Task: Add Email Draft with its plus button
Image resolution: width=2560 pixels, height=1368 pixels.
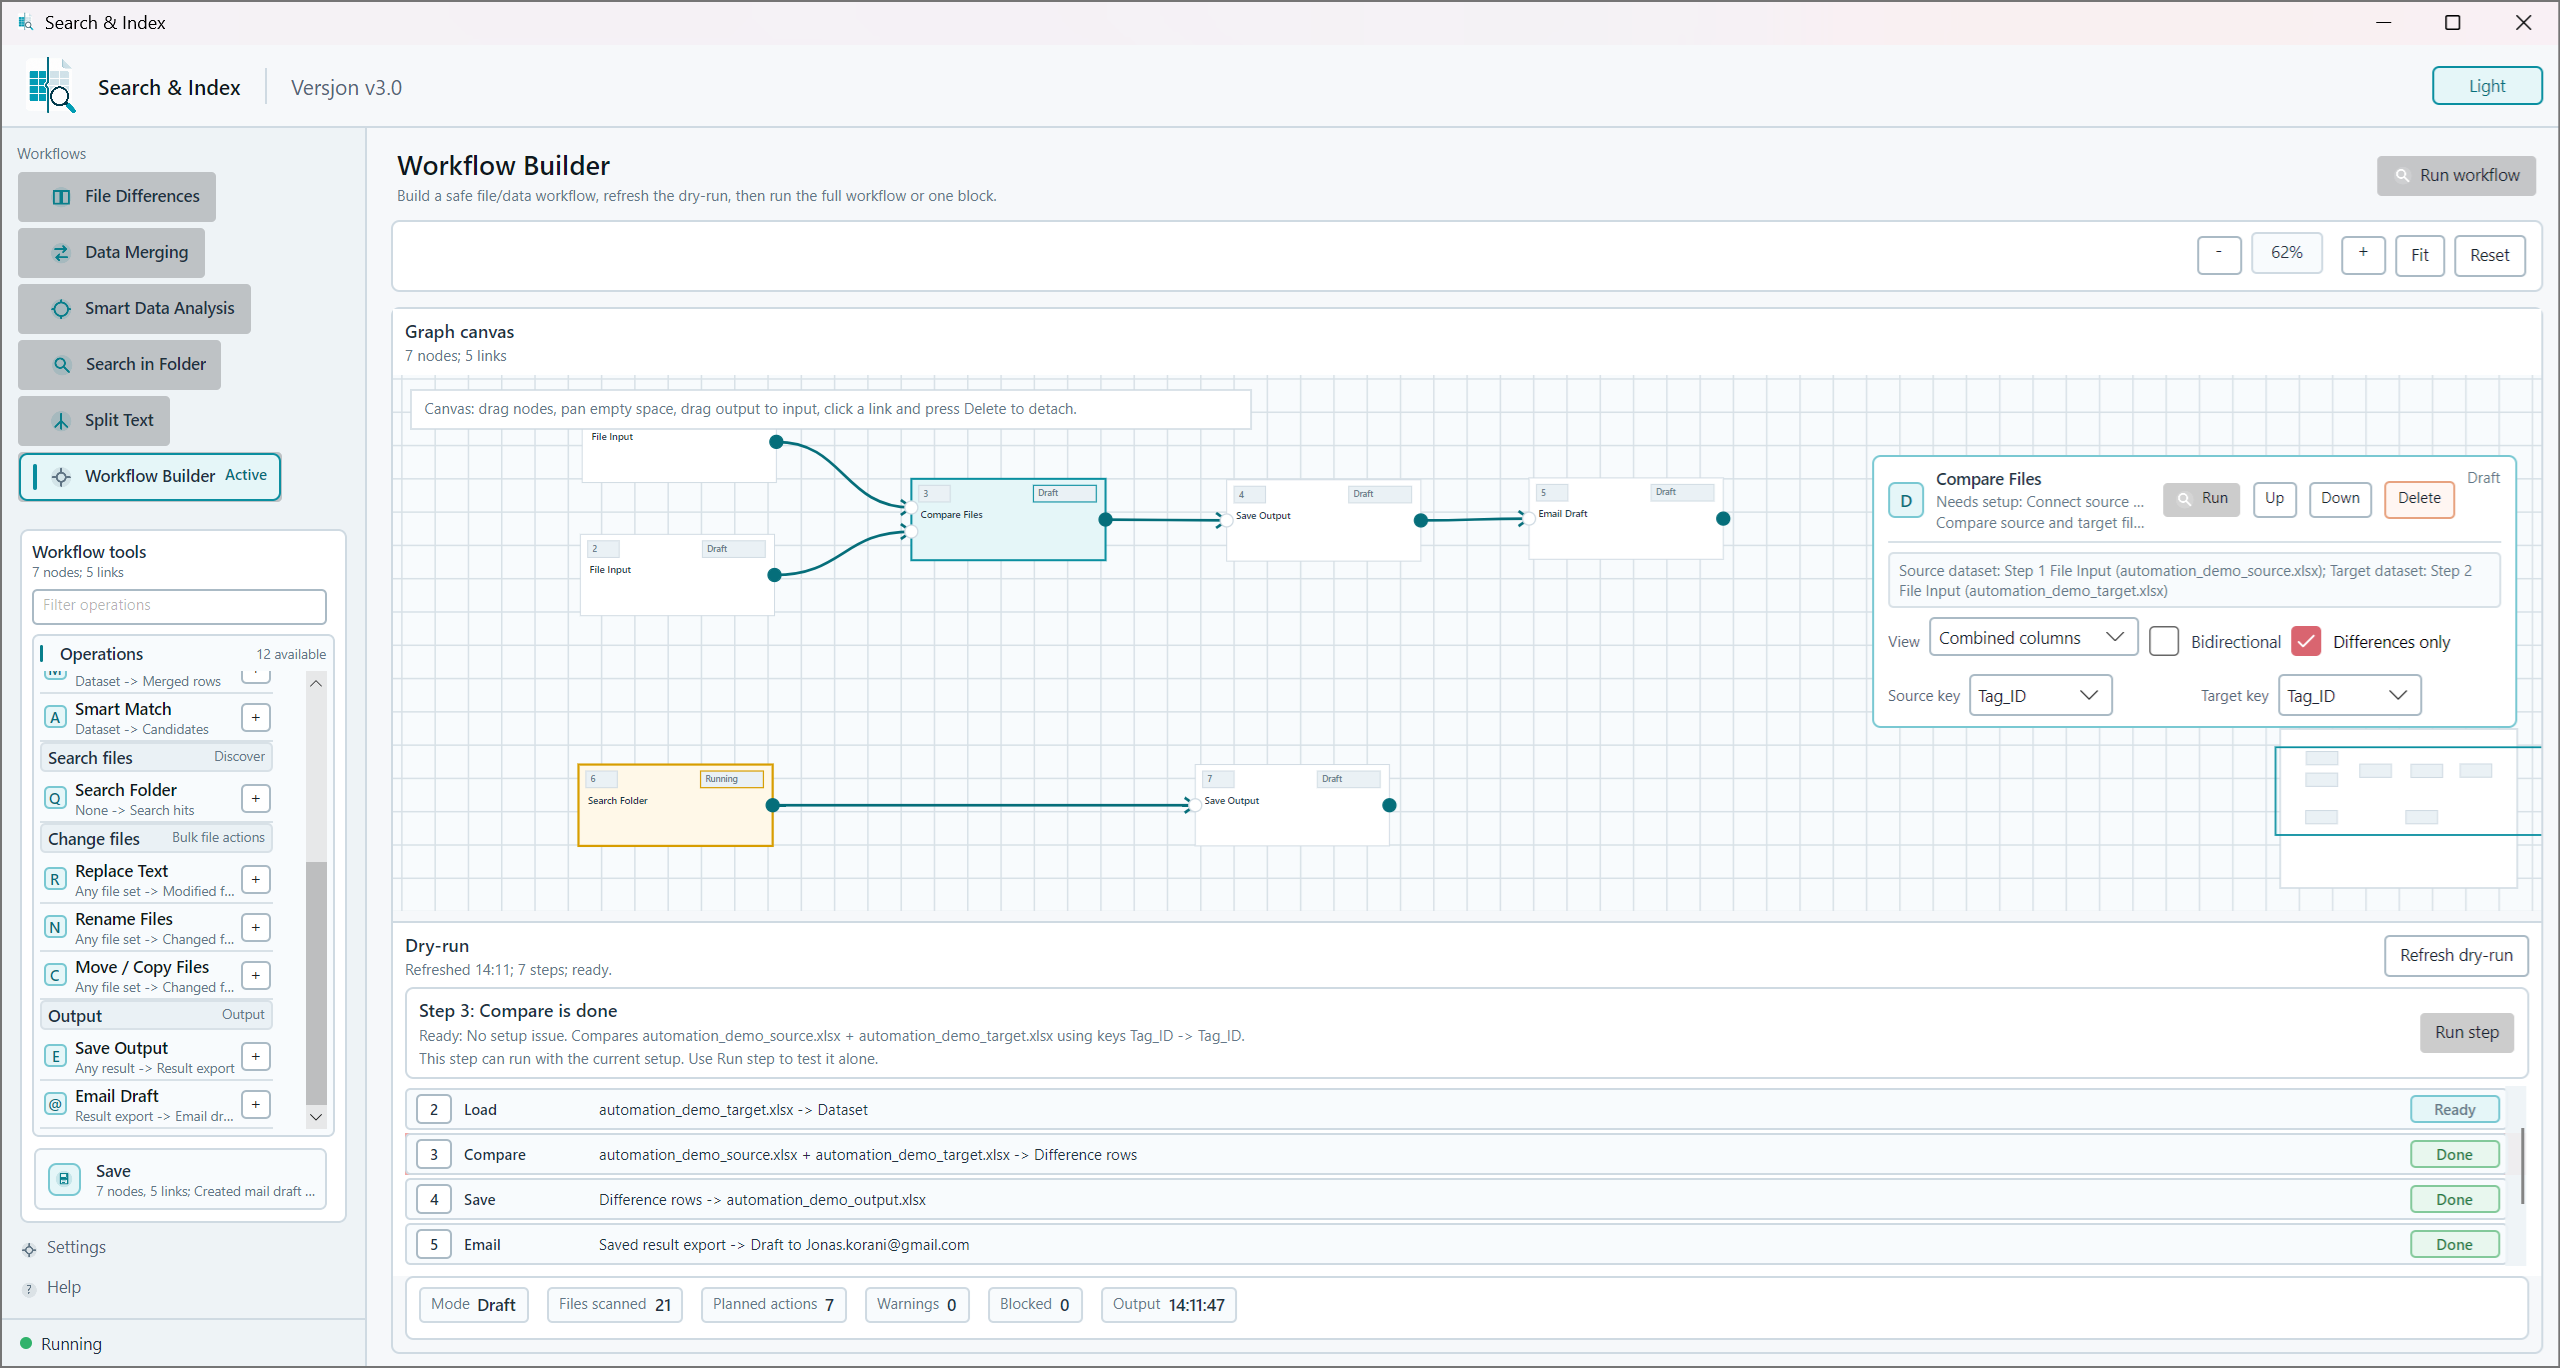Action: 256,1104
